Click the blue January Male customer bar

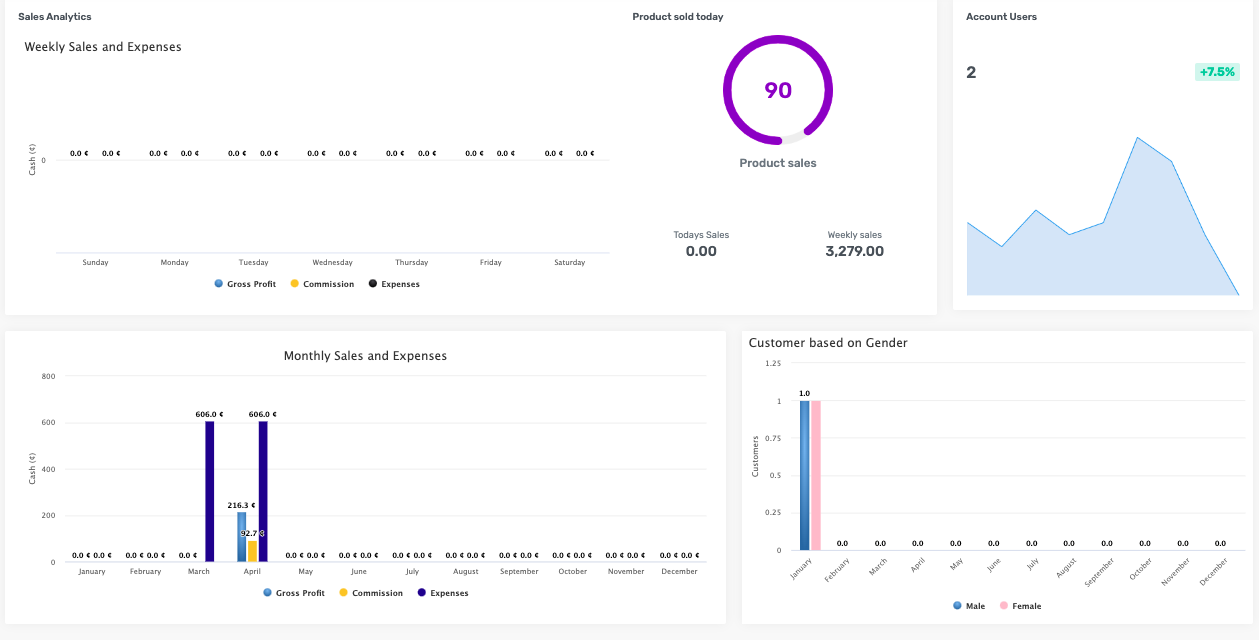click(x=804, y=475)
